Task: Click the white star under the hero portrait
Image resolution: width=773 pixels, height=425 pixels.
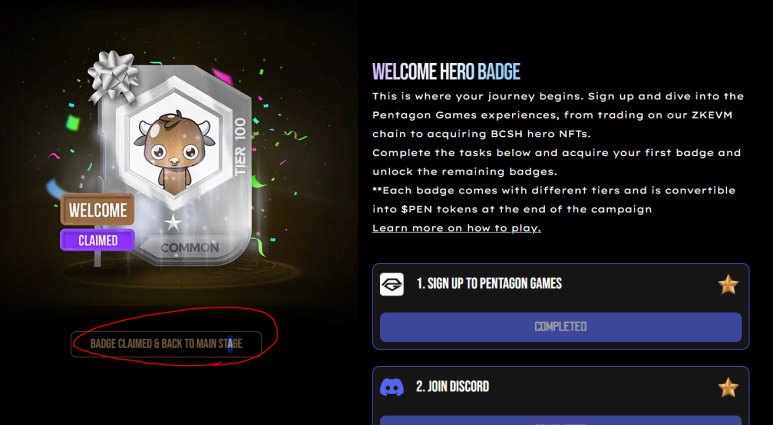Action: 173,223
